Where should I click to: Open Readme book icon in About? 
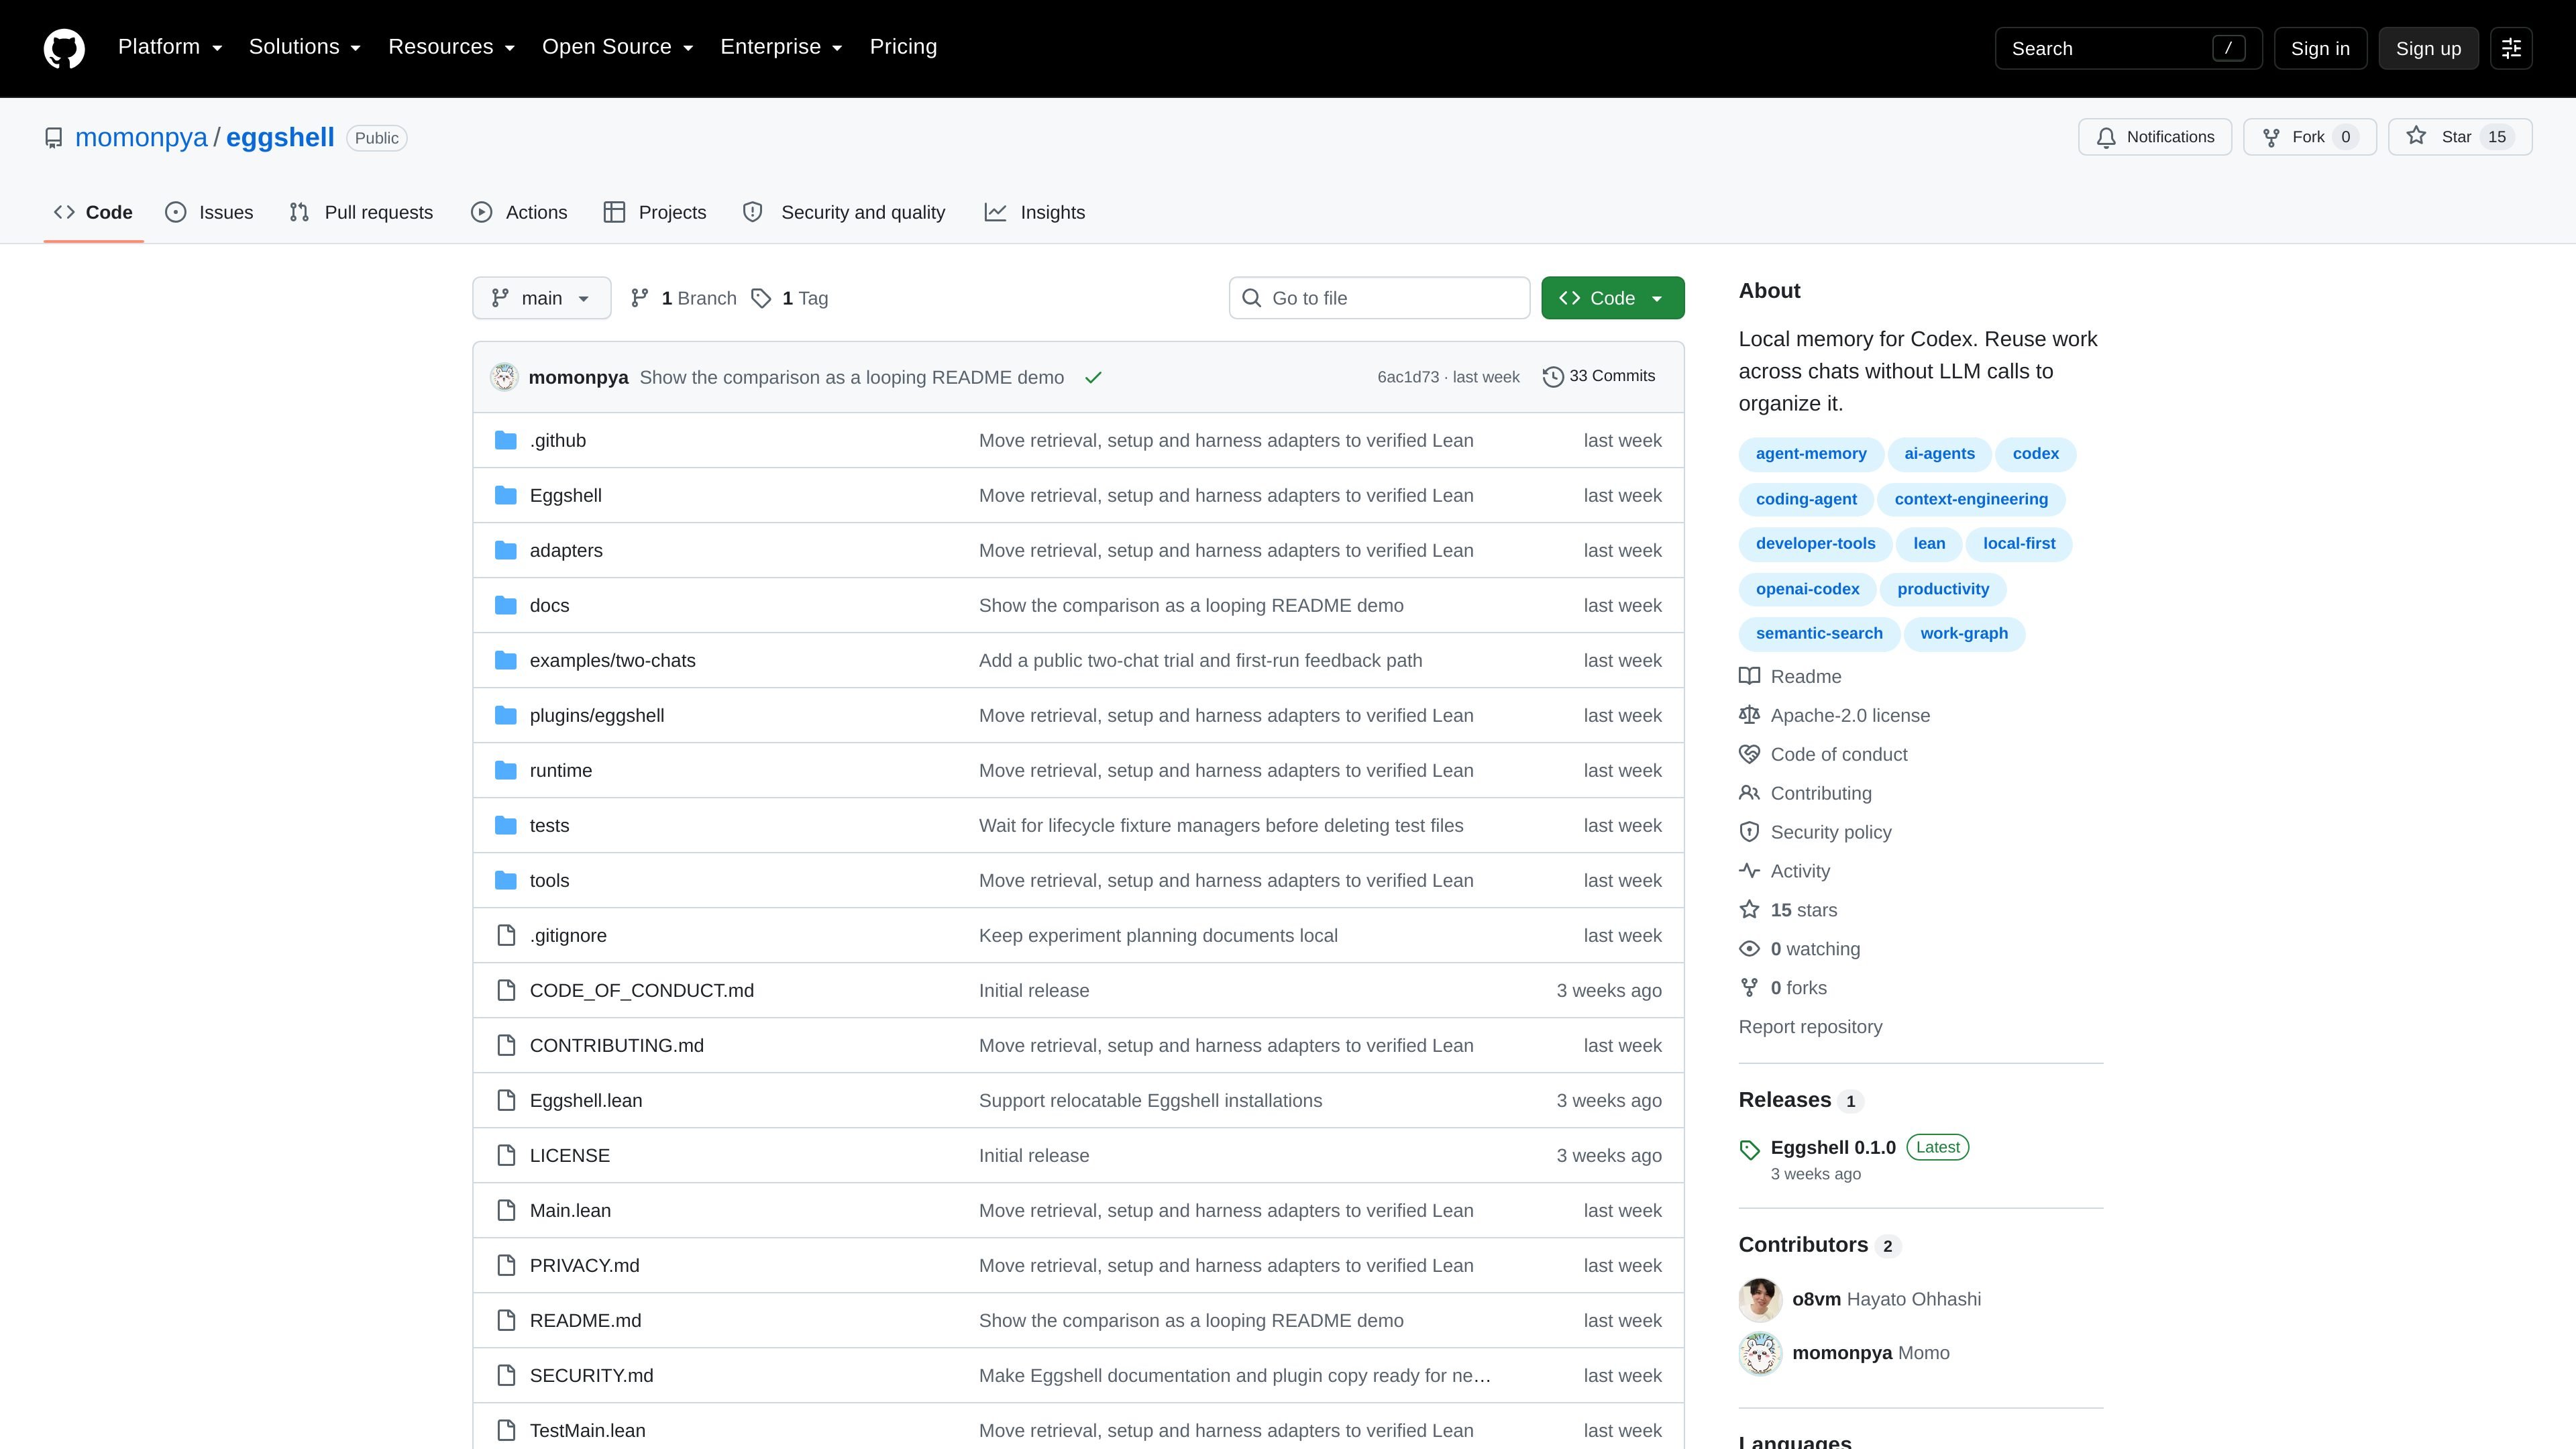click(1749, 676)
